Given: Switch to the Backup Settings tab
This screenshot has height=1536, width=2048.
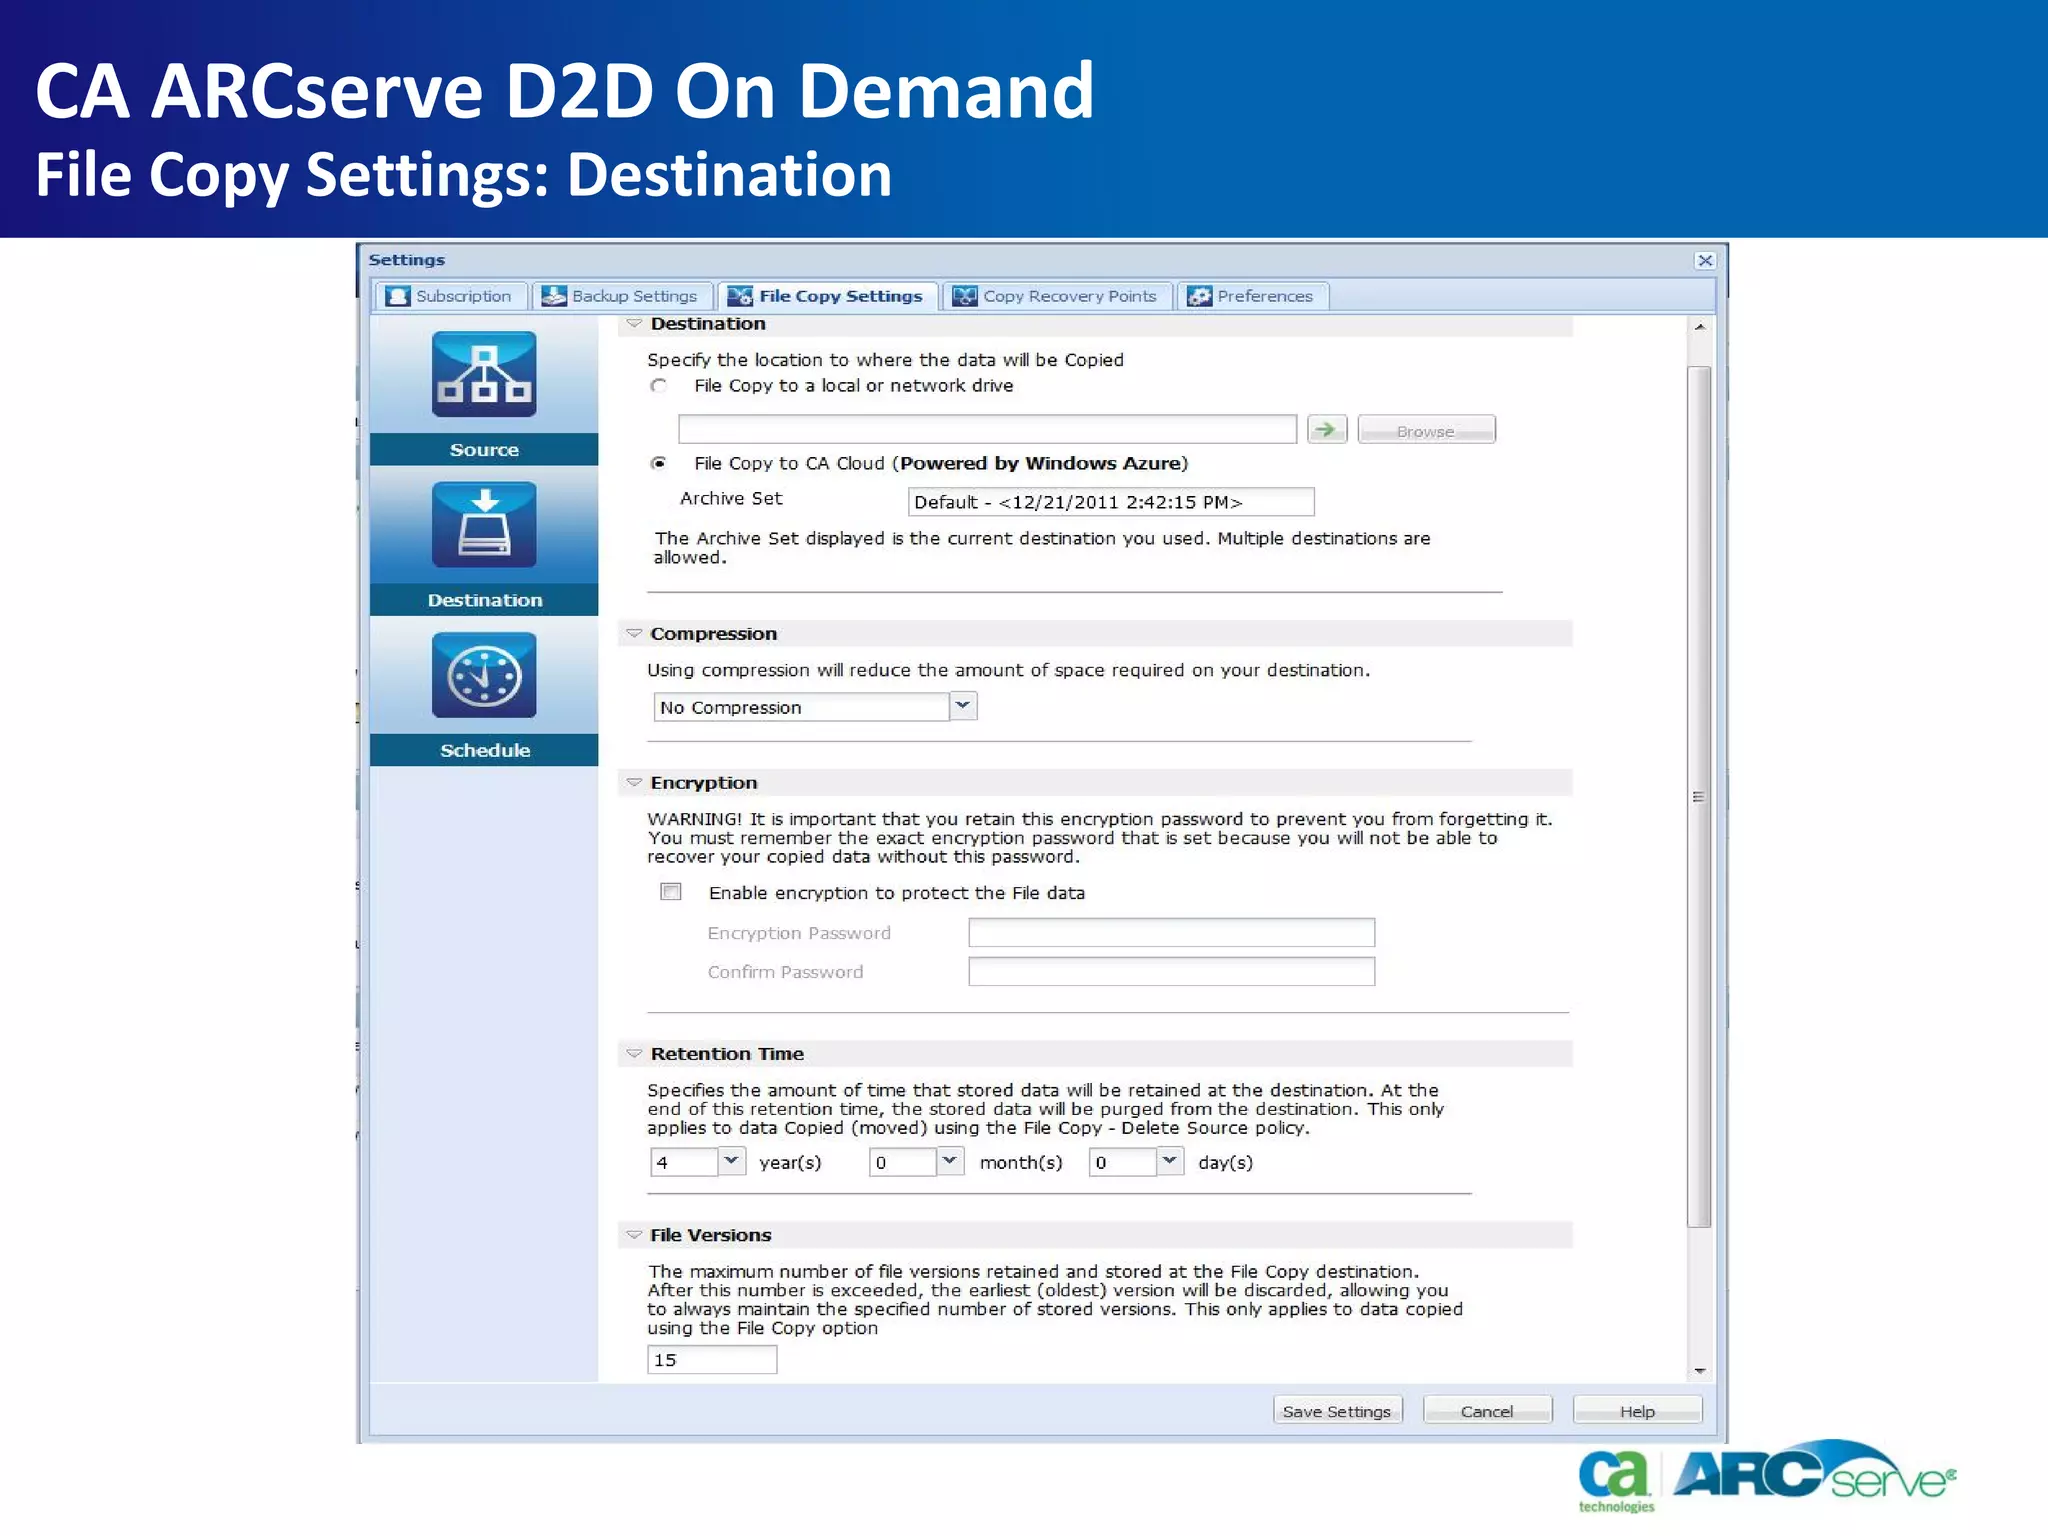Looking at the screenshot, I should (x=623, y=296).
